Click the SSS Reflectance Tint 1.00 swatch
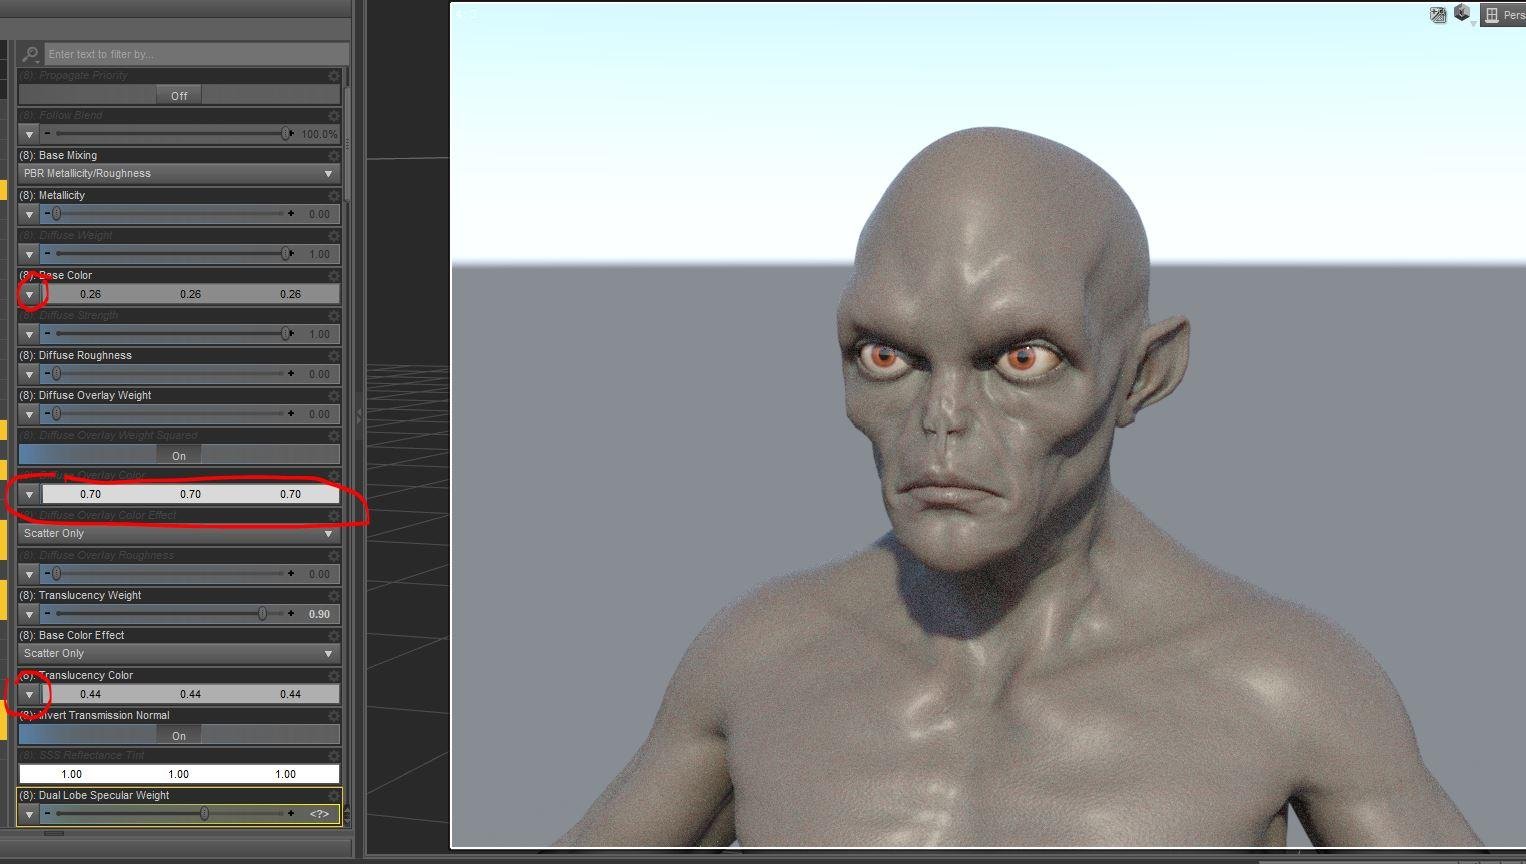Screen dimensions: 1526x864 (179, 774)
